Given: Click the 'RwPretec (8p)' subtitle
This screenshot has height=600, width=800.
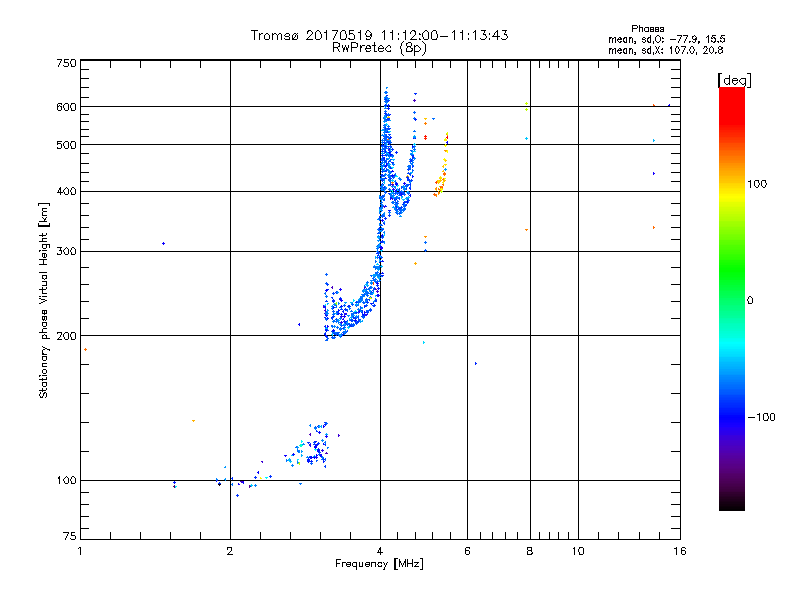Looking at the screenshot, I should [x=379, y=48].
